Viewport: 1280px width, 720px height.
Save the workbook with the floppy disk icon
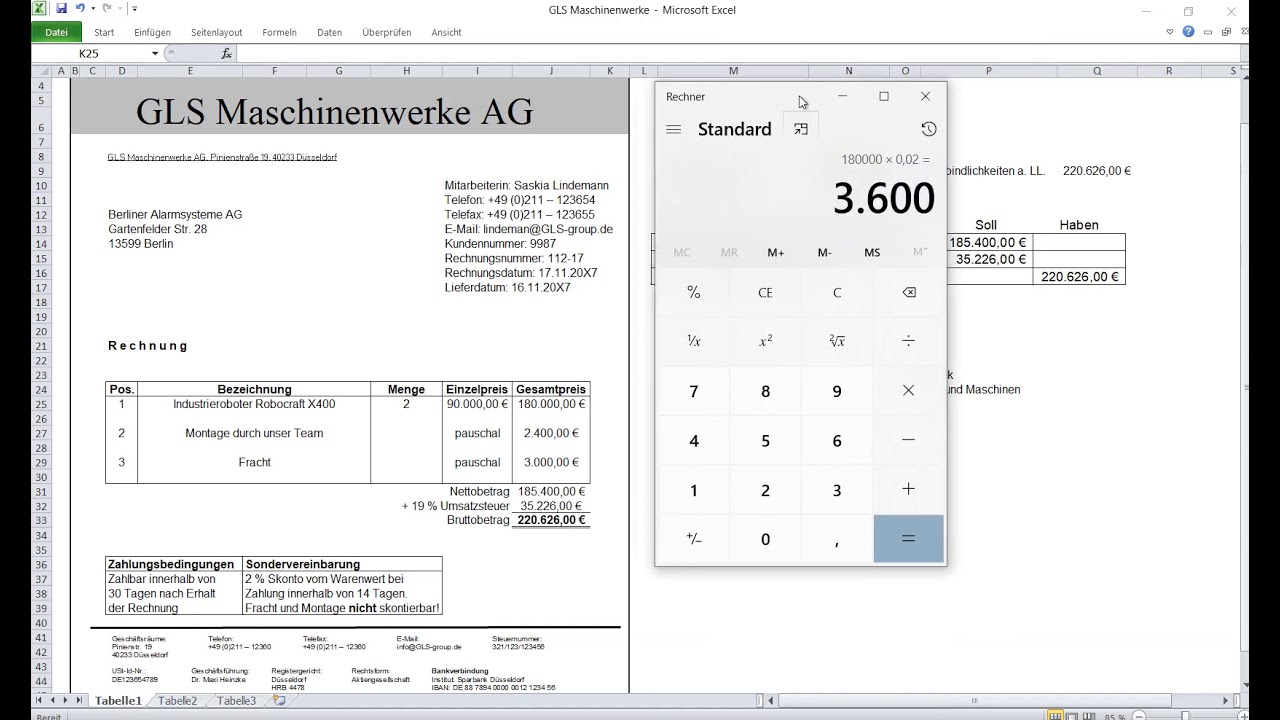pos(61,9)
